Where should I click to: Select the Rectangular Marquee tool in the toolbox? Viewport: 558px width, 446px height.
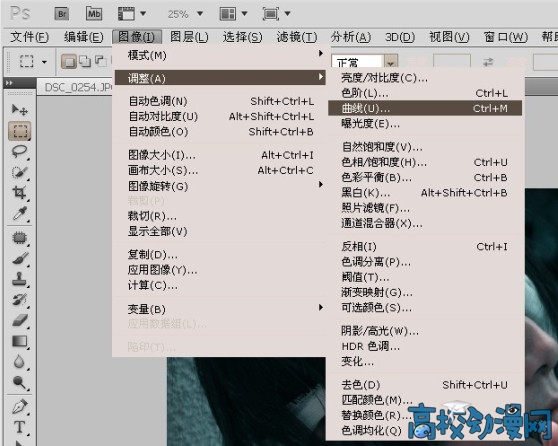pyautogui.click(x=20, y=131)
